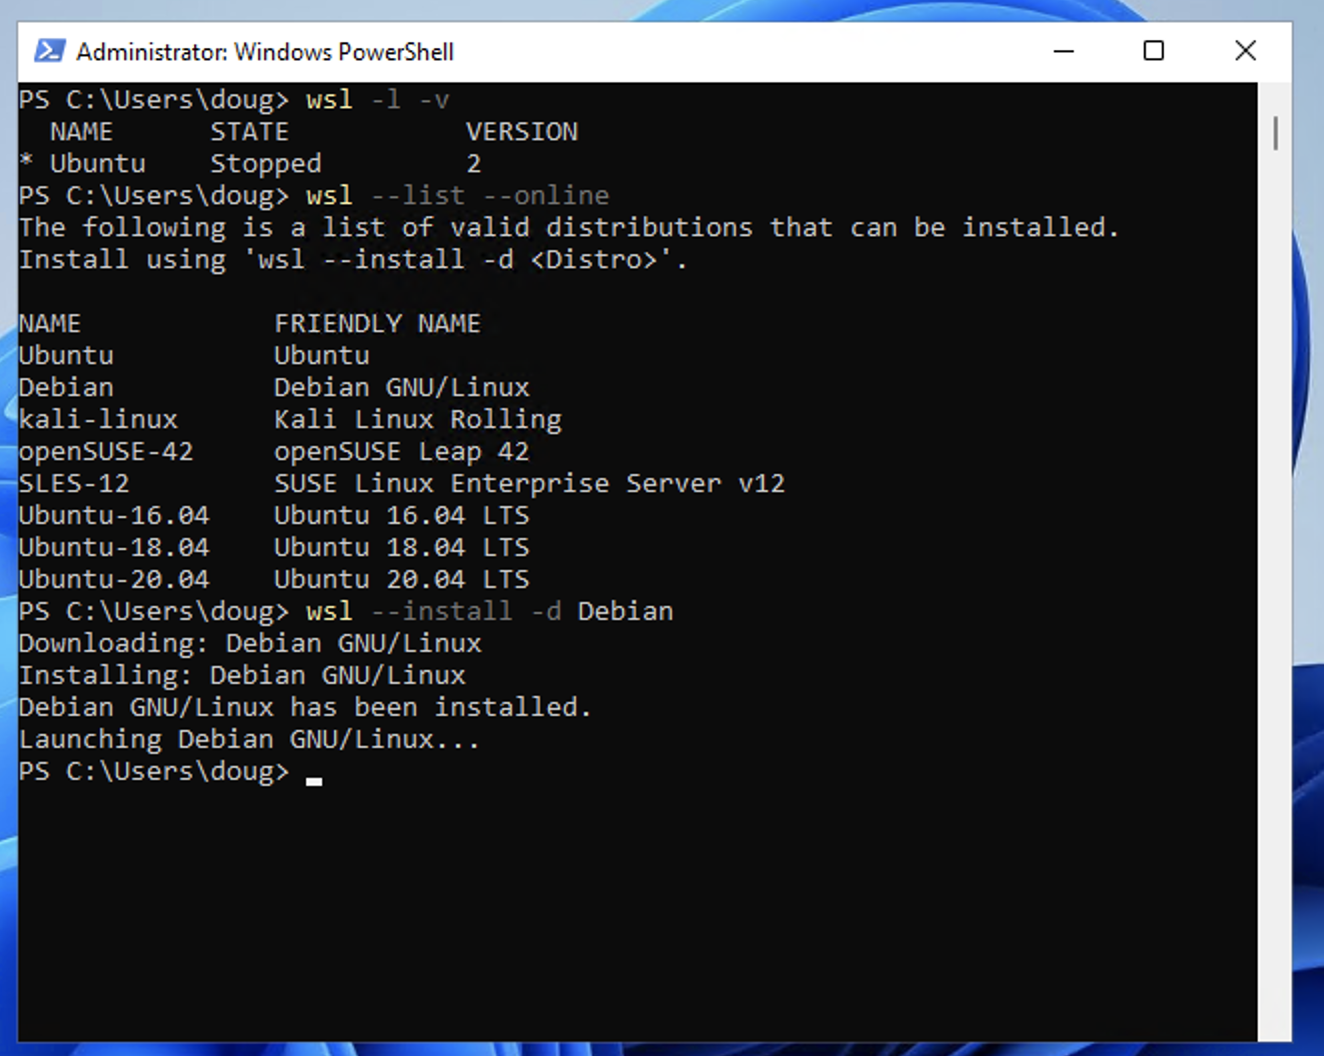
Task: Select the wsl --install -d Debian command
Action: [x=488, y=611]
